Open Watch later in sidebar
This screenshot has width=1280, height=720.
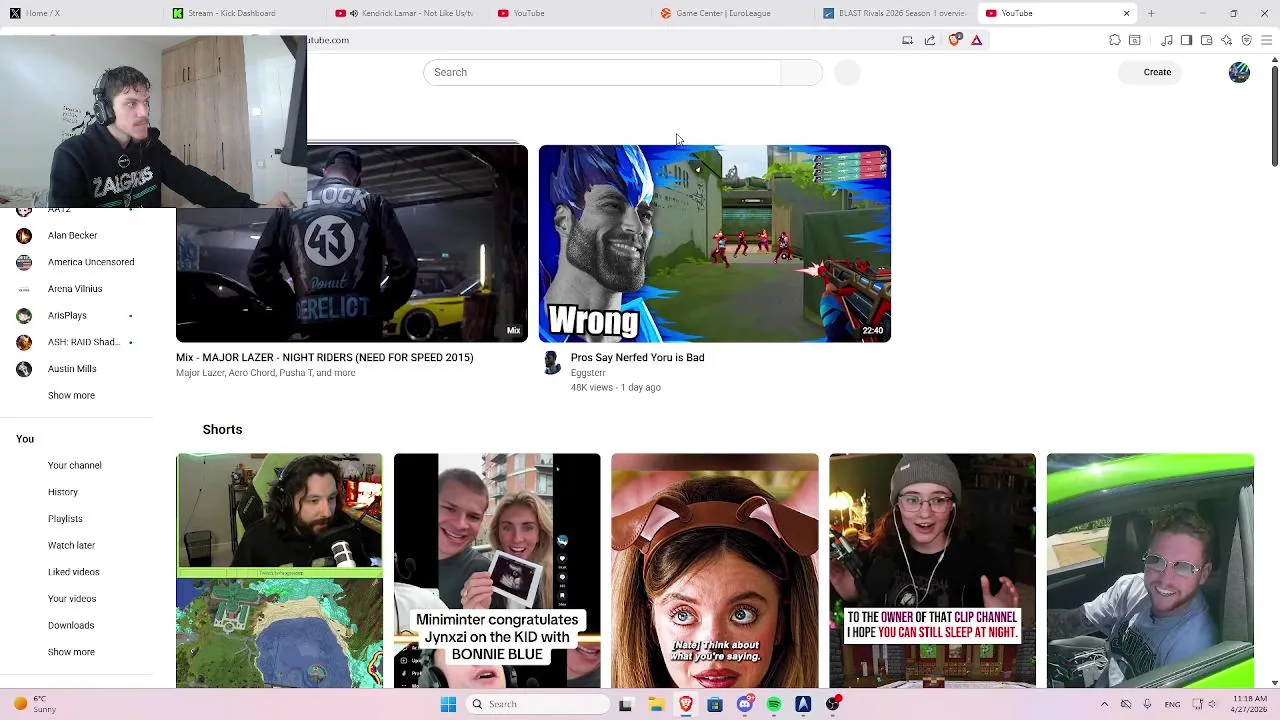tap(71, 545)
